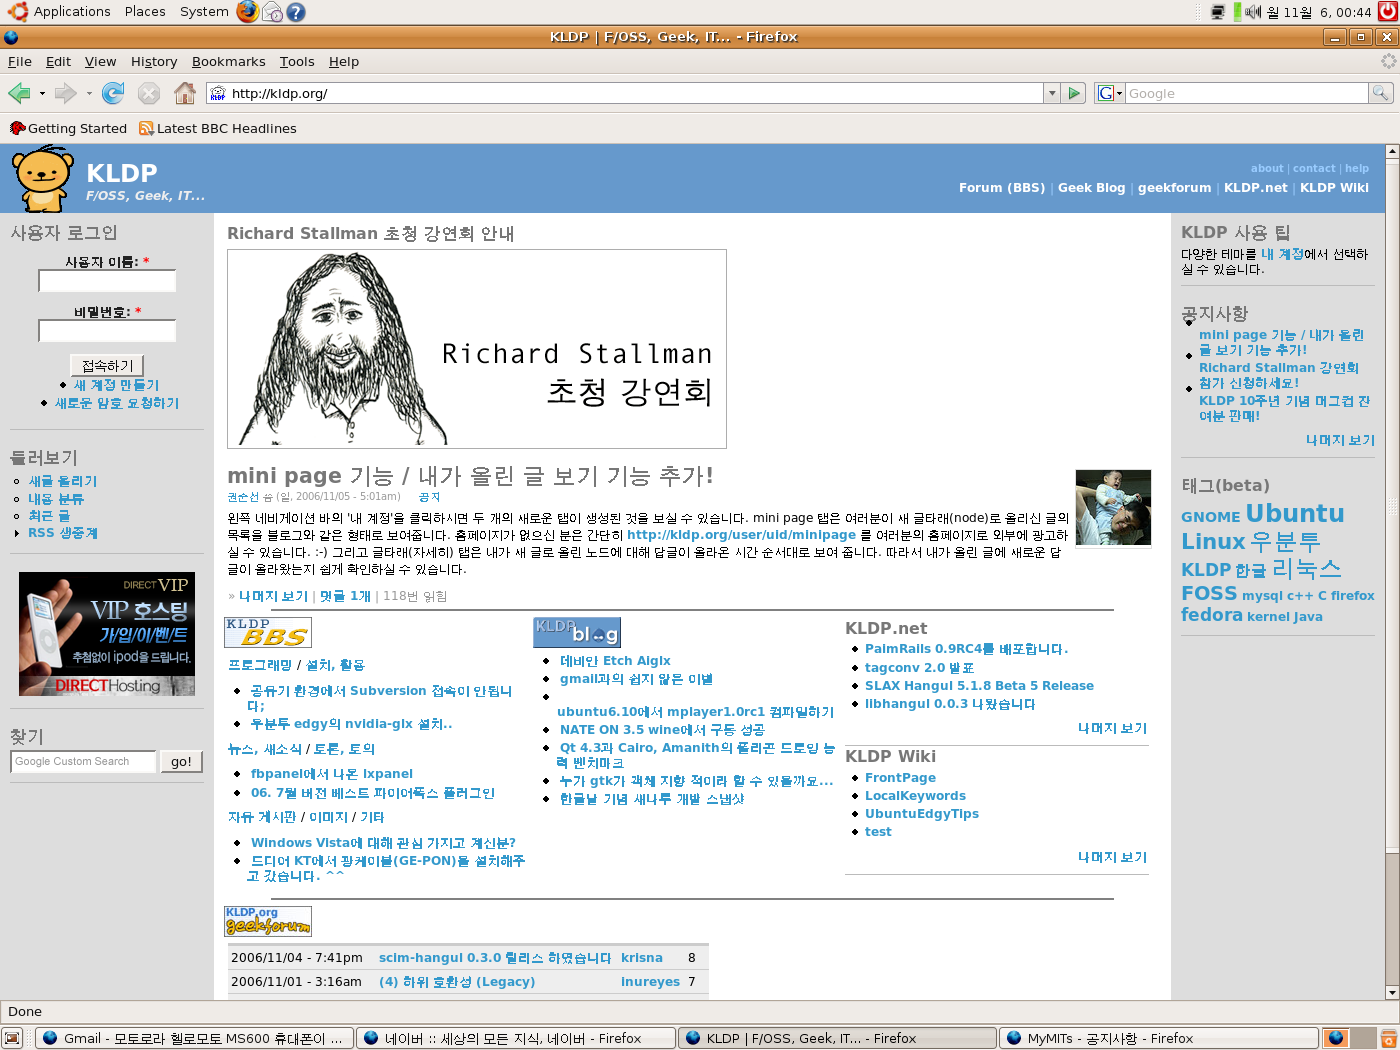Expand the address bar URL dropdown
1400x1050 pixels.
pos(1052,93)
